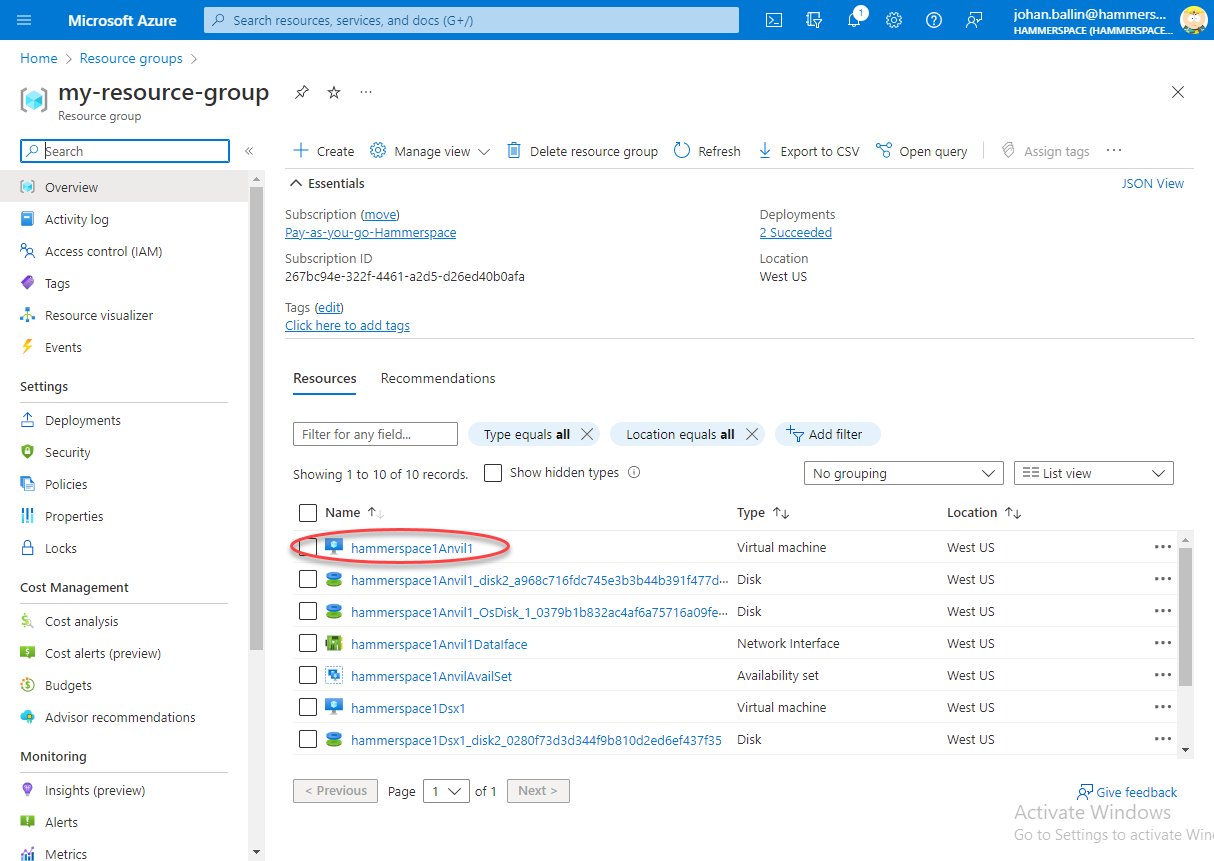Remove the Location equals all filter
Image resolution: width=1214 pixels, height=861 pixels.
click(752, 434)
